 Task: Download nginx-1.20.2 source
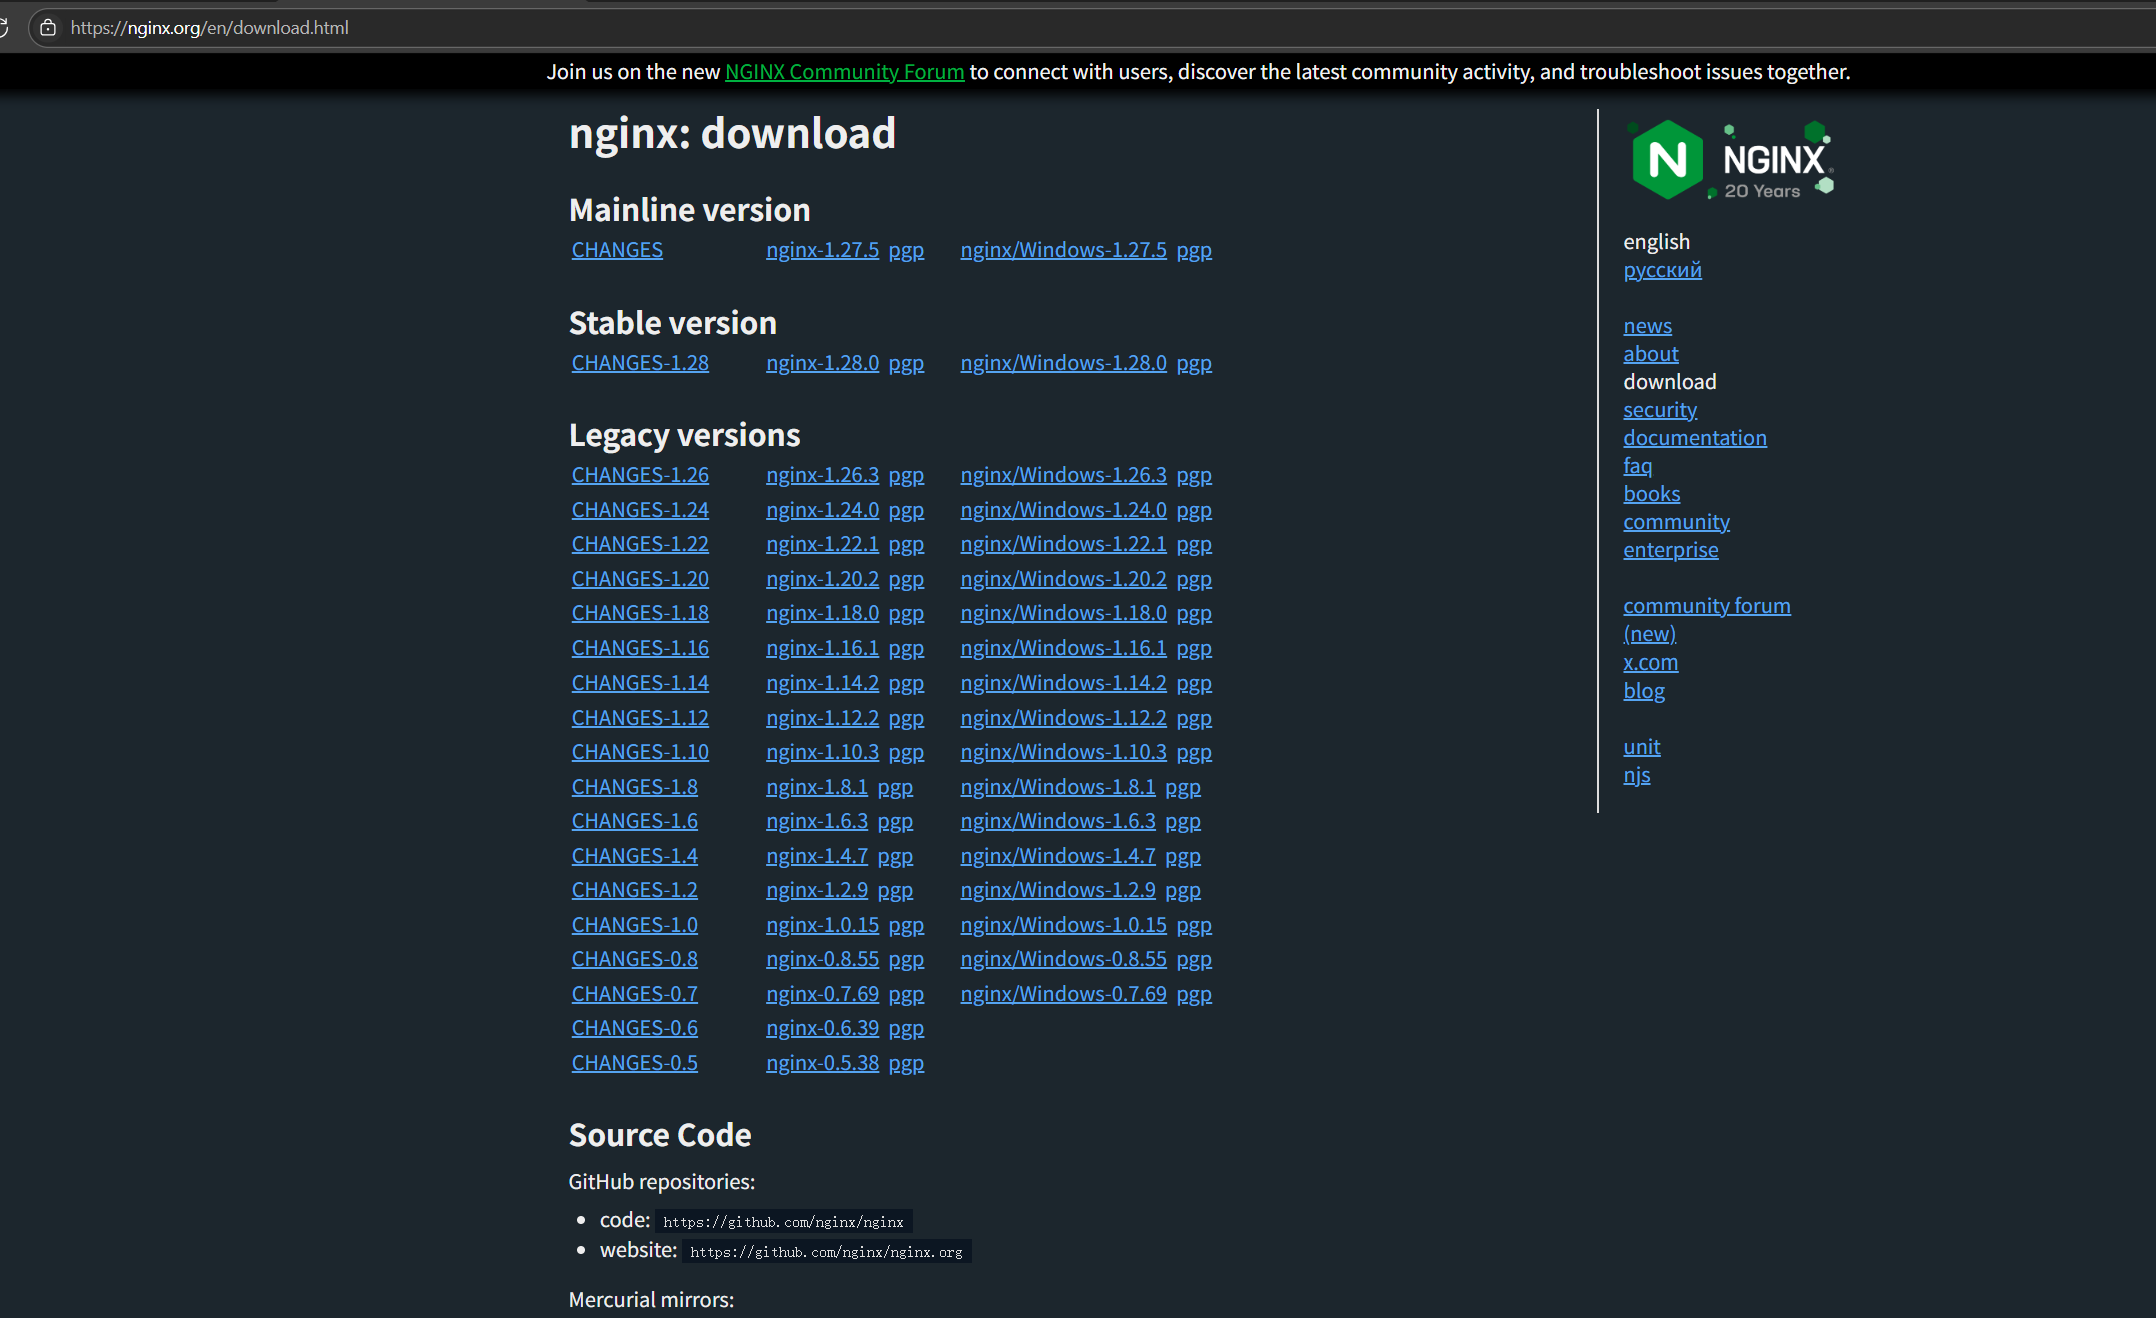pyautogui.click(x=822, y=579)
